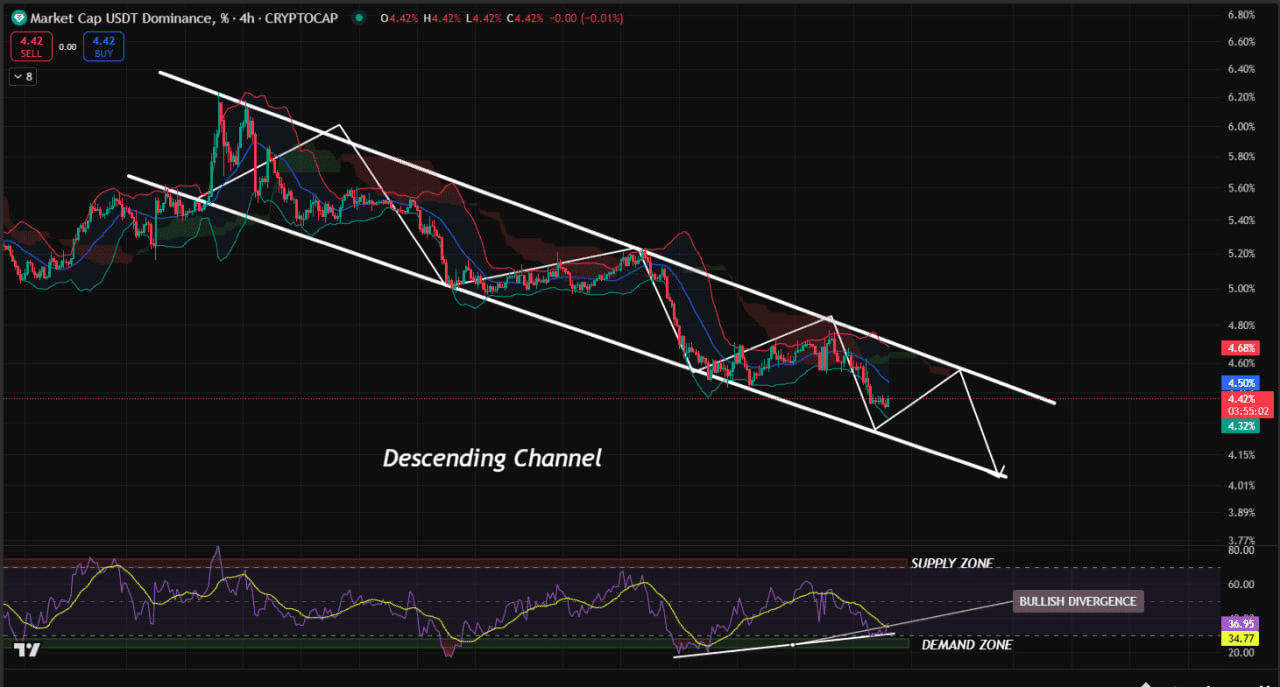The image size is (1280, 687).
Task: Click the green 4.32% price label
Action: pyautogui.click(x=1240, y=426)
